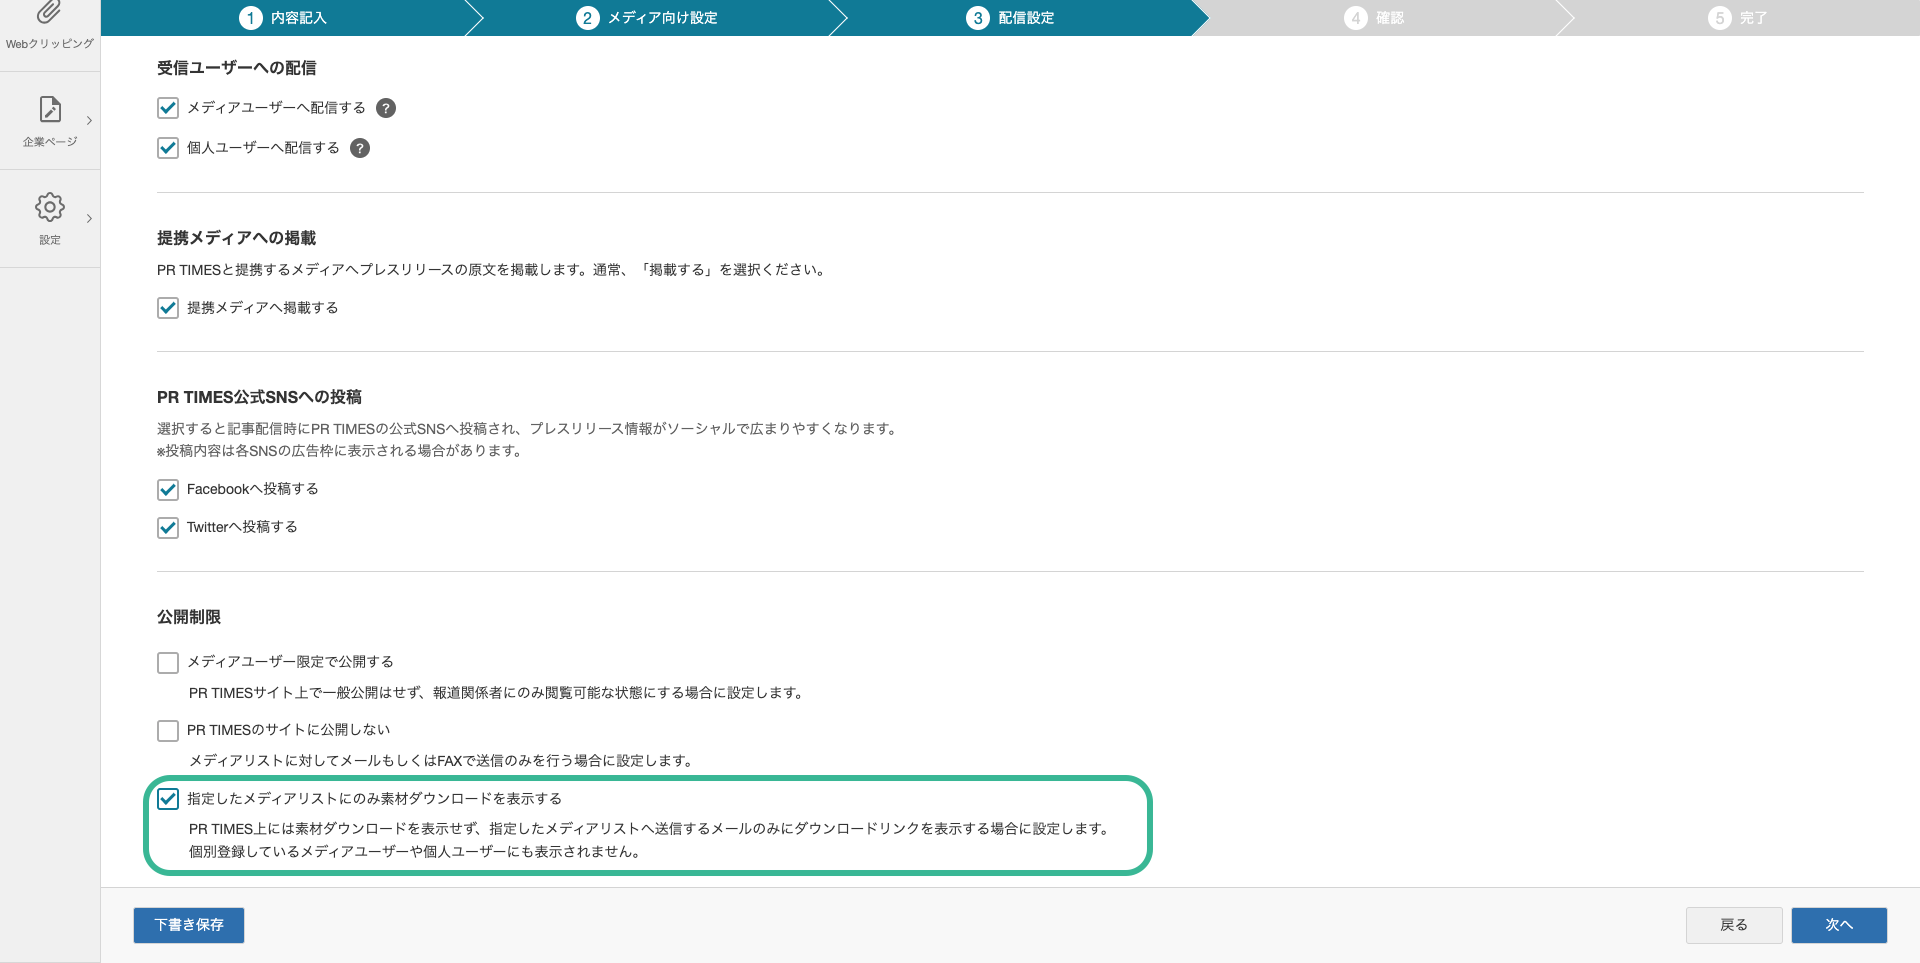The width and height of the screenshot is (1920, 963).
Task: Select step 3 配信設定
Action: click(x=1010, y=18)
